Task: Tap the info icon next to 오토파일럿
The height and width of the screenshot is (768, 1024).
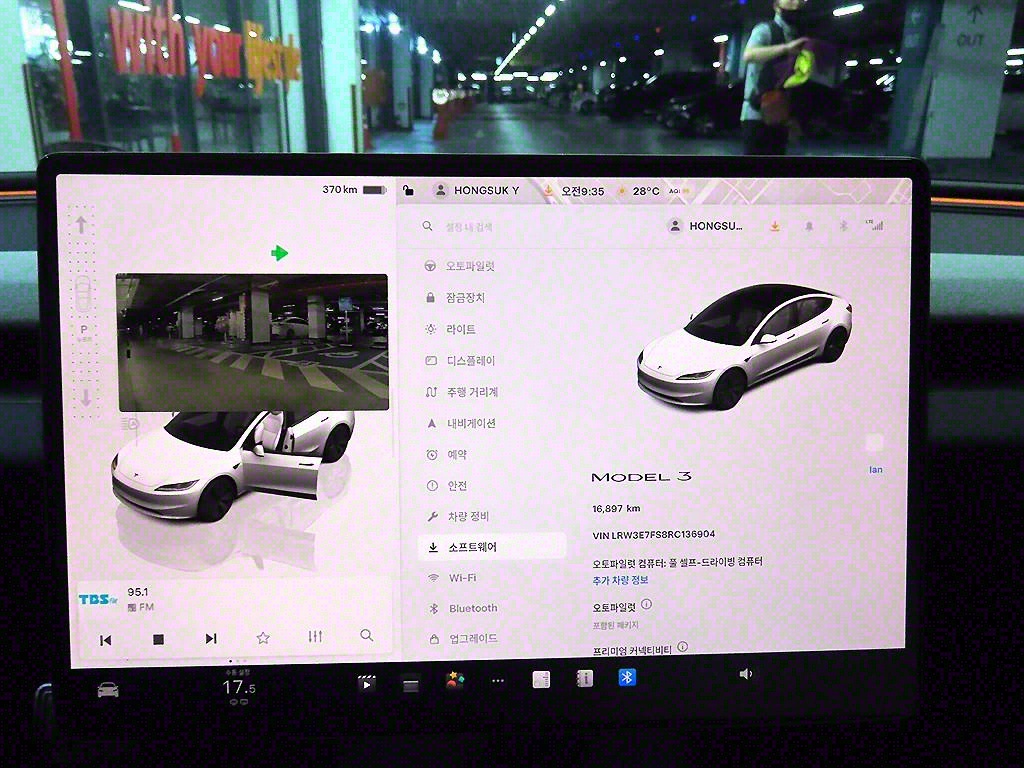Action: click(x=647, y=605)
